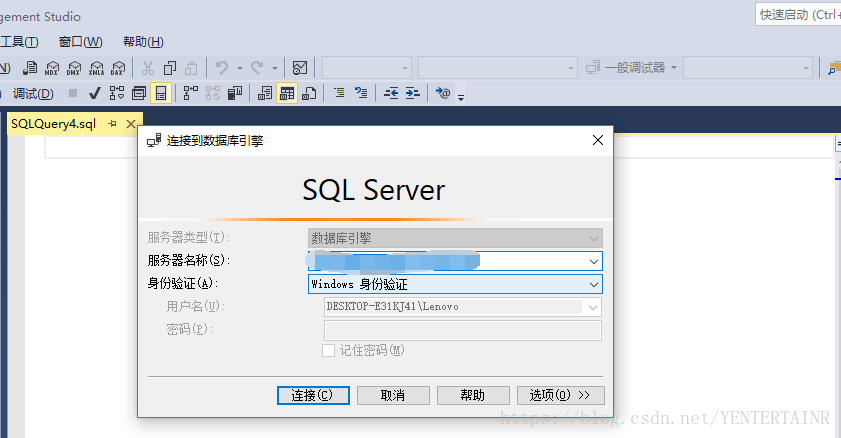
Task: Expand the 服务器类型 dropdown
Action: [593, 239]
